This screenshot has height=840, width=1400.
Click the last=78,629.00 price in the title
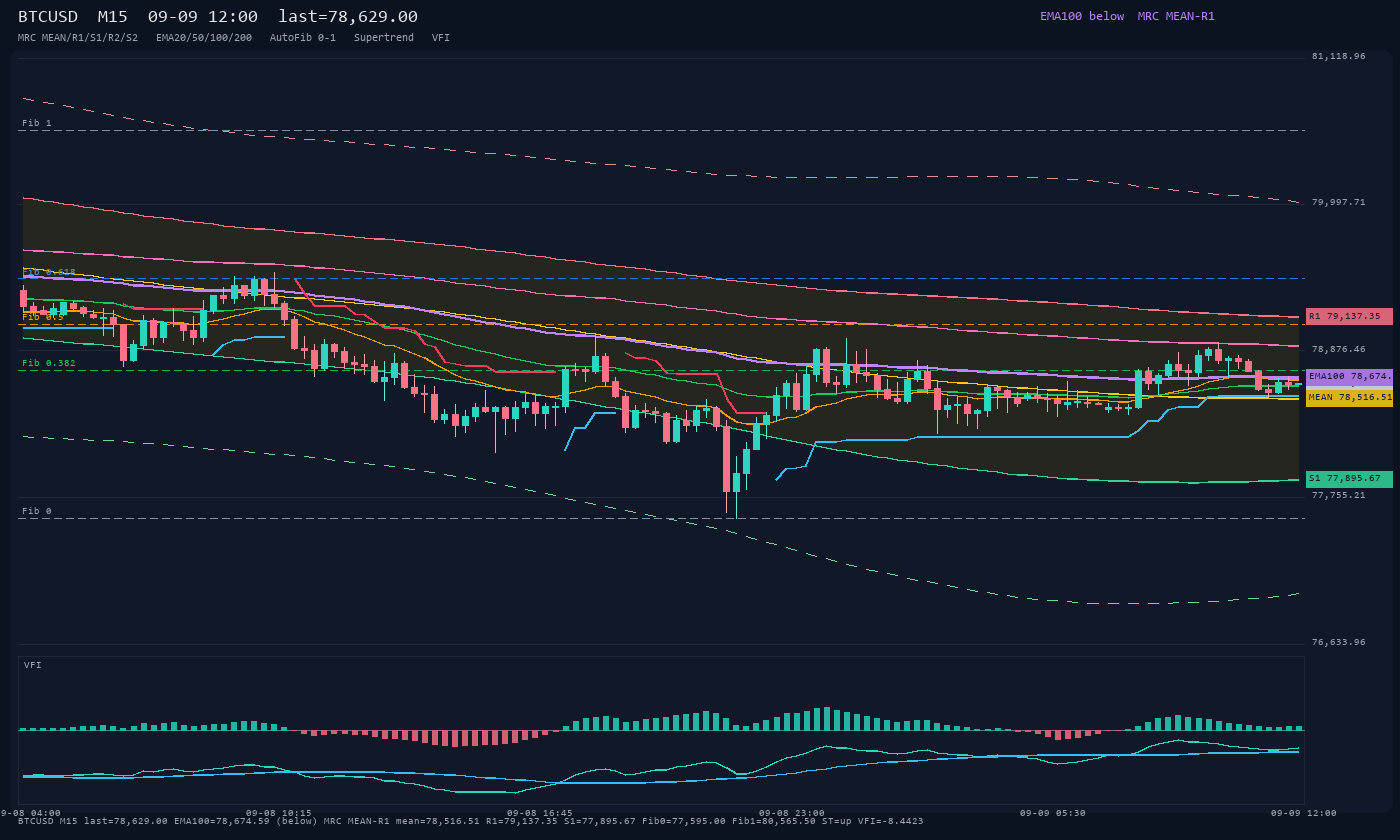tap(348, 17)
